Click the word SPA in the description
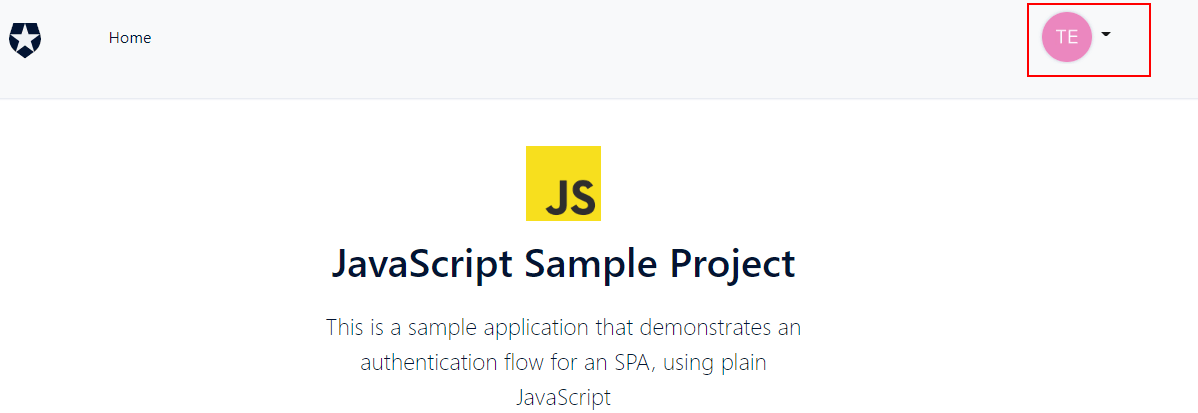Image resolution: width=1198 pixels, height=413 pixels. coord(634,363)
